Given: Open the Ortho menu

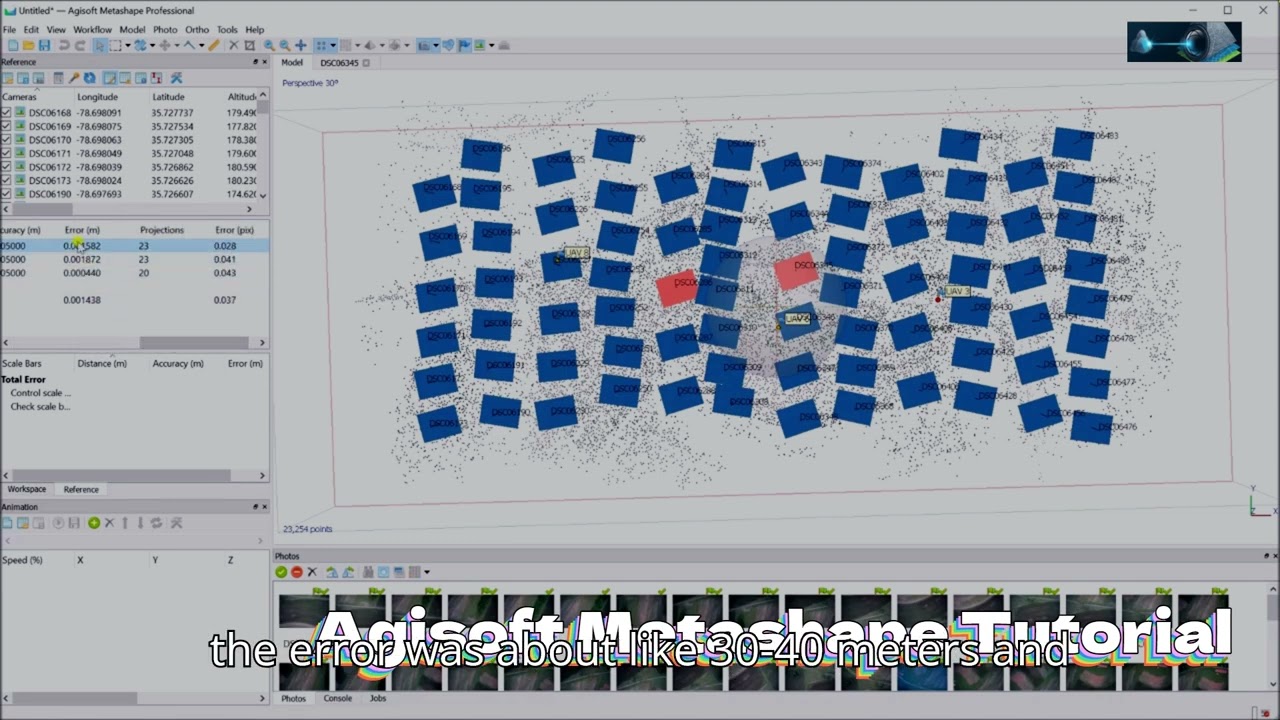Looking at the screenshot, I should click(x=197, y=30).
